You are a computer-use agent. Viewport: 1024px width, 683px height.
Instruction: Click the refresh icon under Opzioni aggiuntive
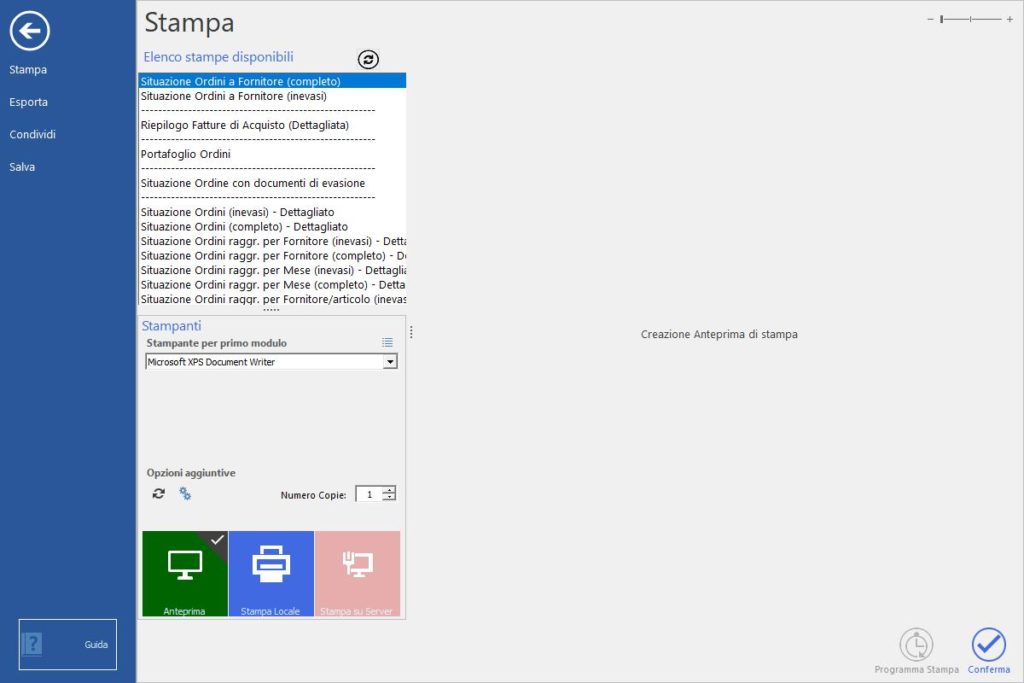pos(159,494)
